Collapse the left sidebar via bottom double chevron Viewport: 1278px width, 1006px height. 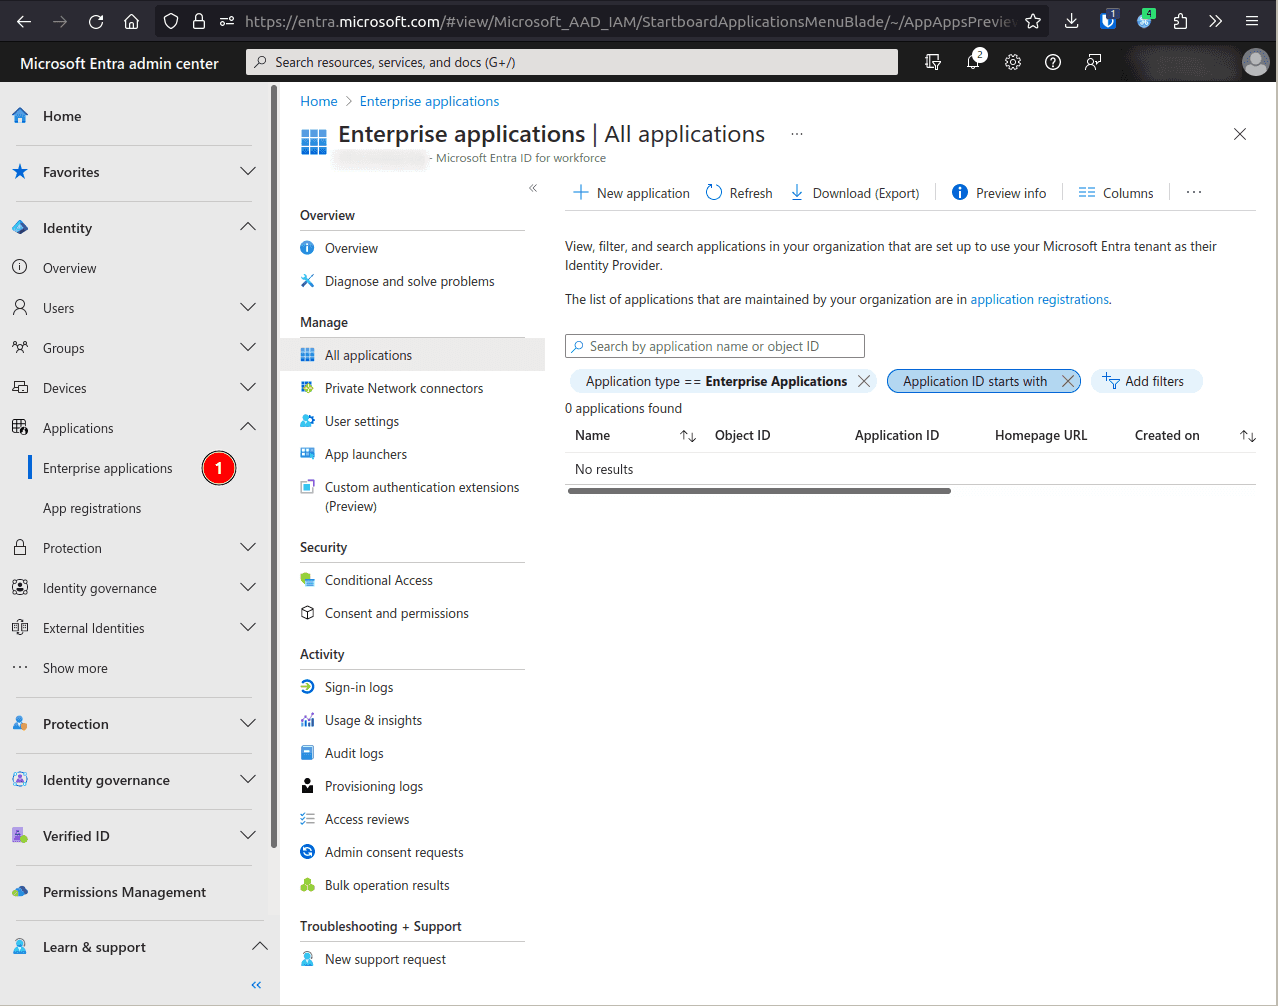pos(256,985)
